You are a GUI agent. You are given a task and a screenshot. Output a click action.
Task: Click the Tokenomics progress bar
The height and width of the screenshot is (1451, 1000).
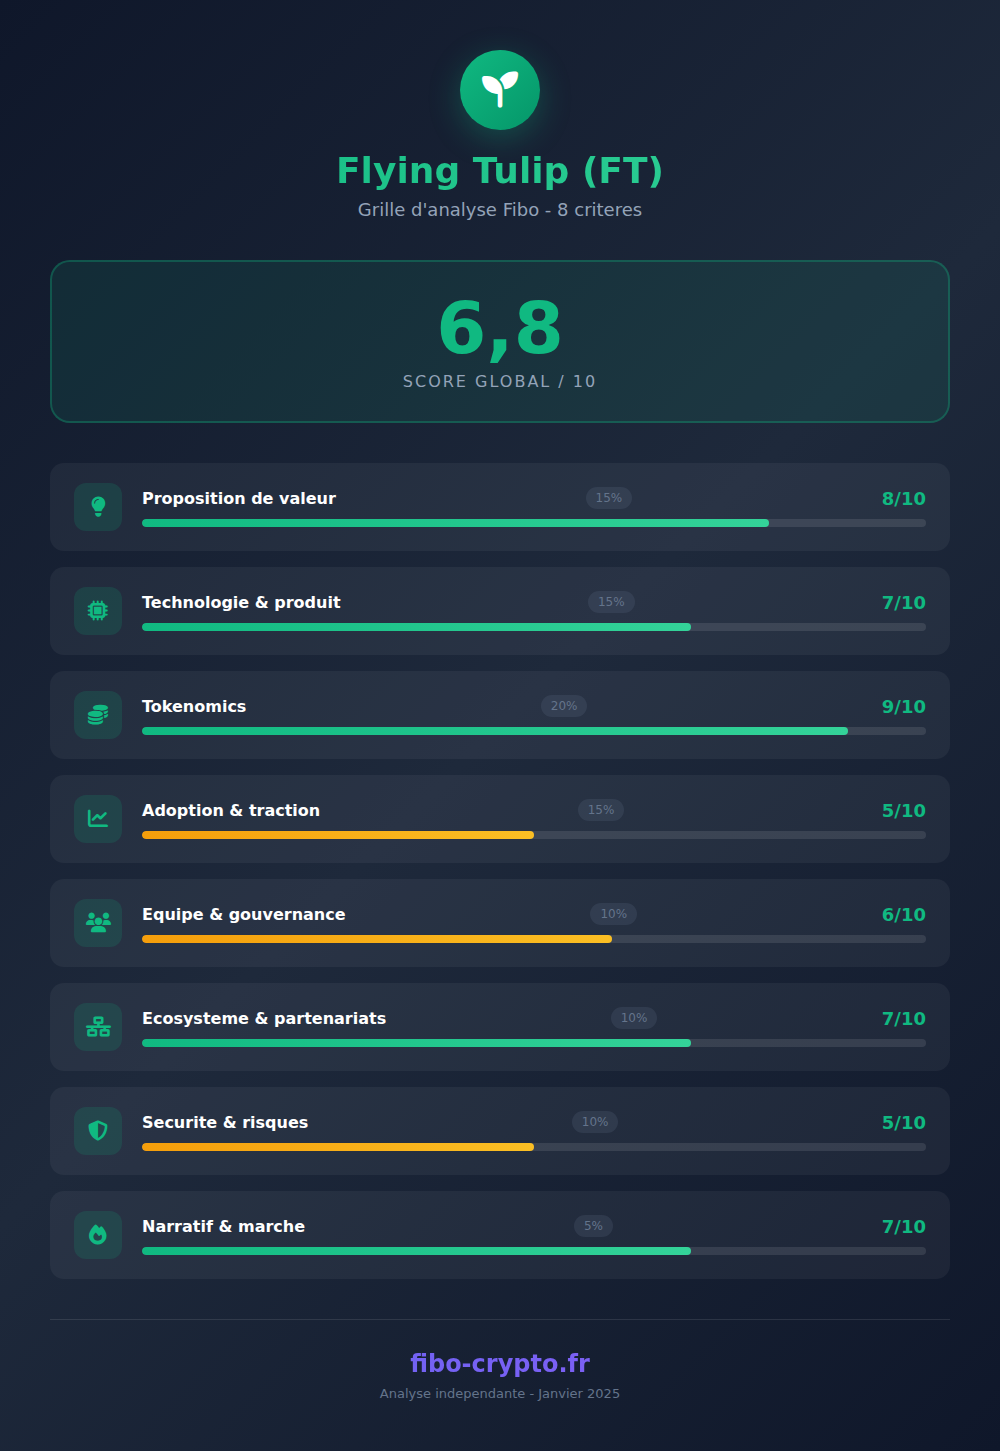533,731
